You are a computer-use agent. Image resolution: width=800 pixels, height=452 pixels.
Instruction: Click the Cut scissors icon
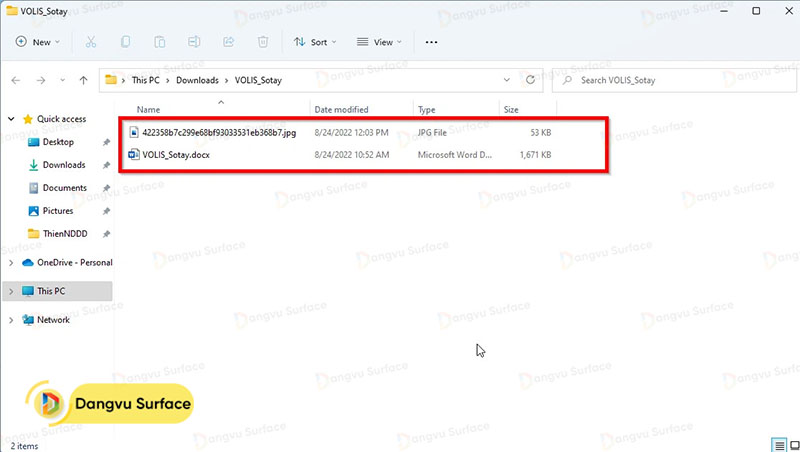pos(91,42)
